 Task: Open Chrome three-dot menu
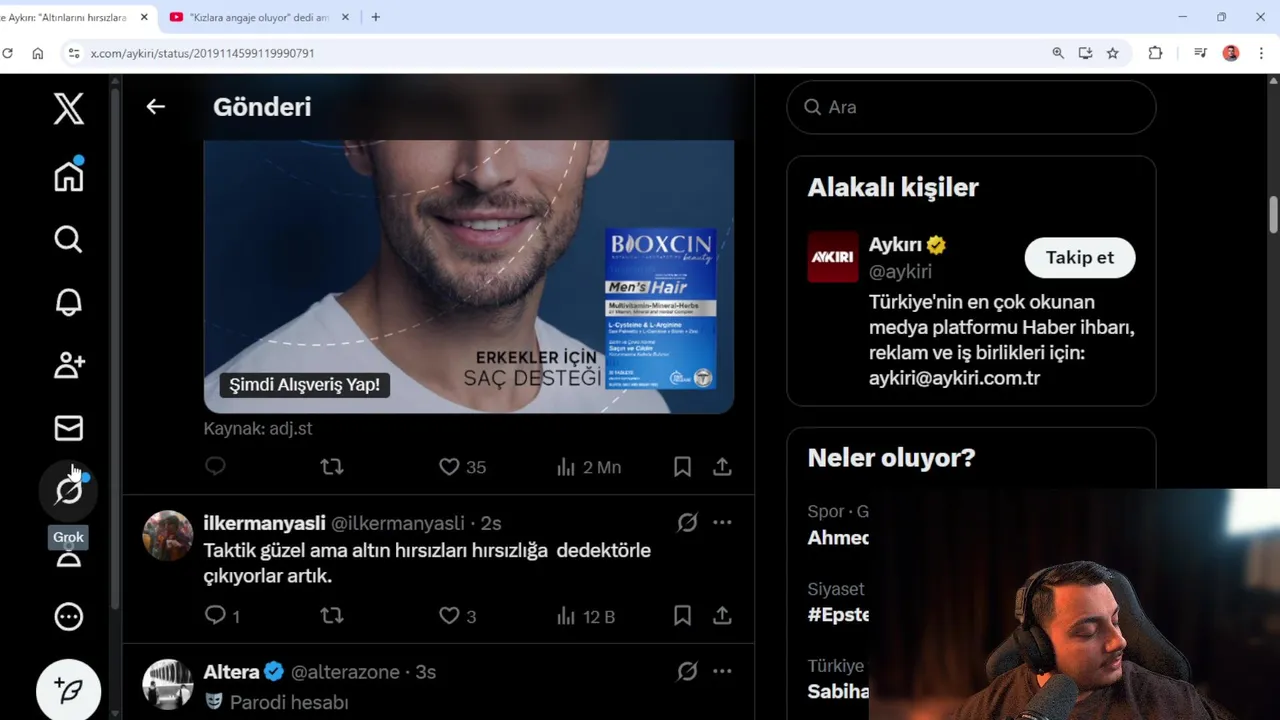click(1262, 53)
